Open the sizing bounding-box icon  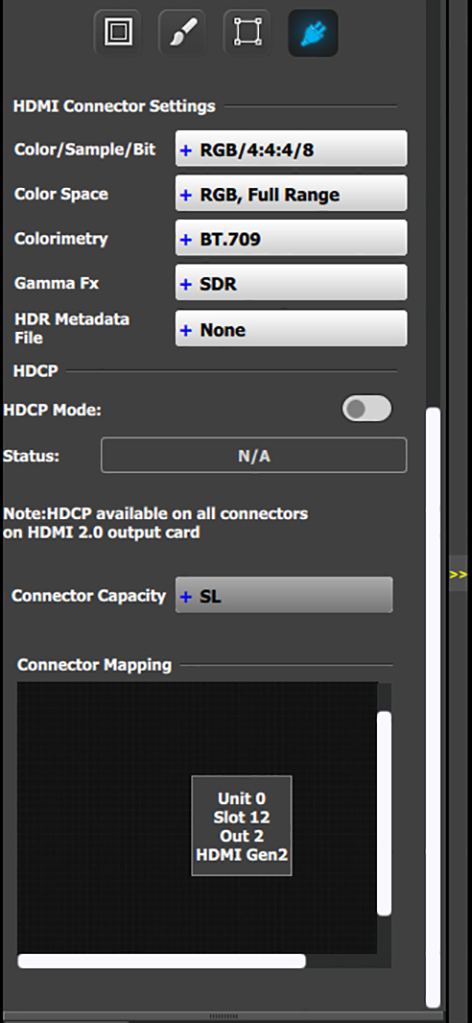pos(247,32)
